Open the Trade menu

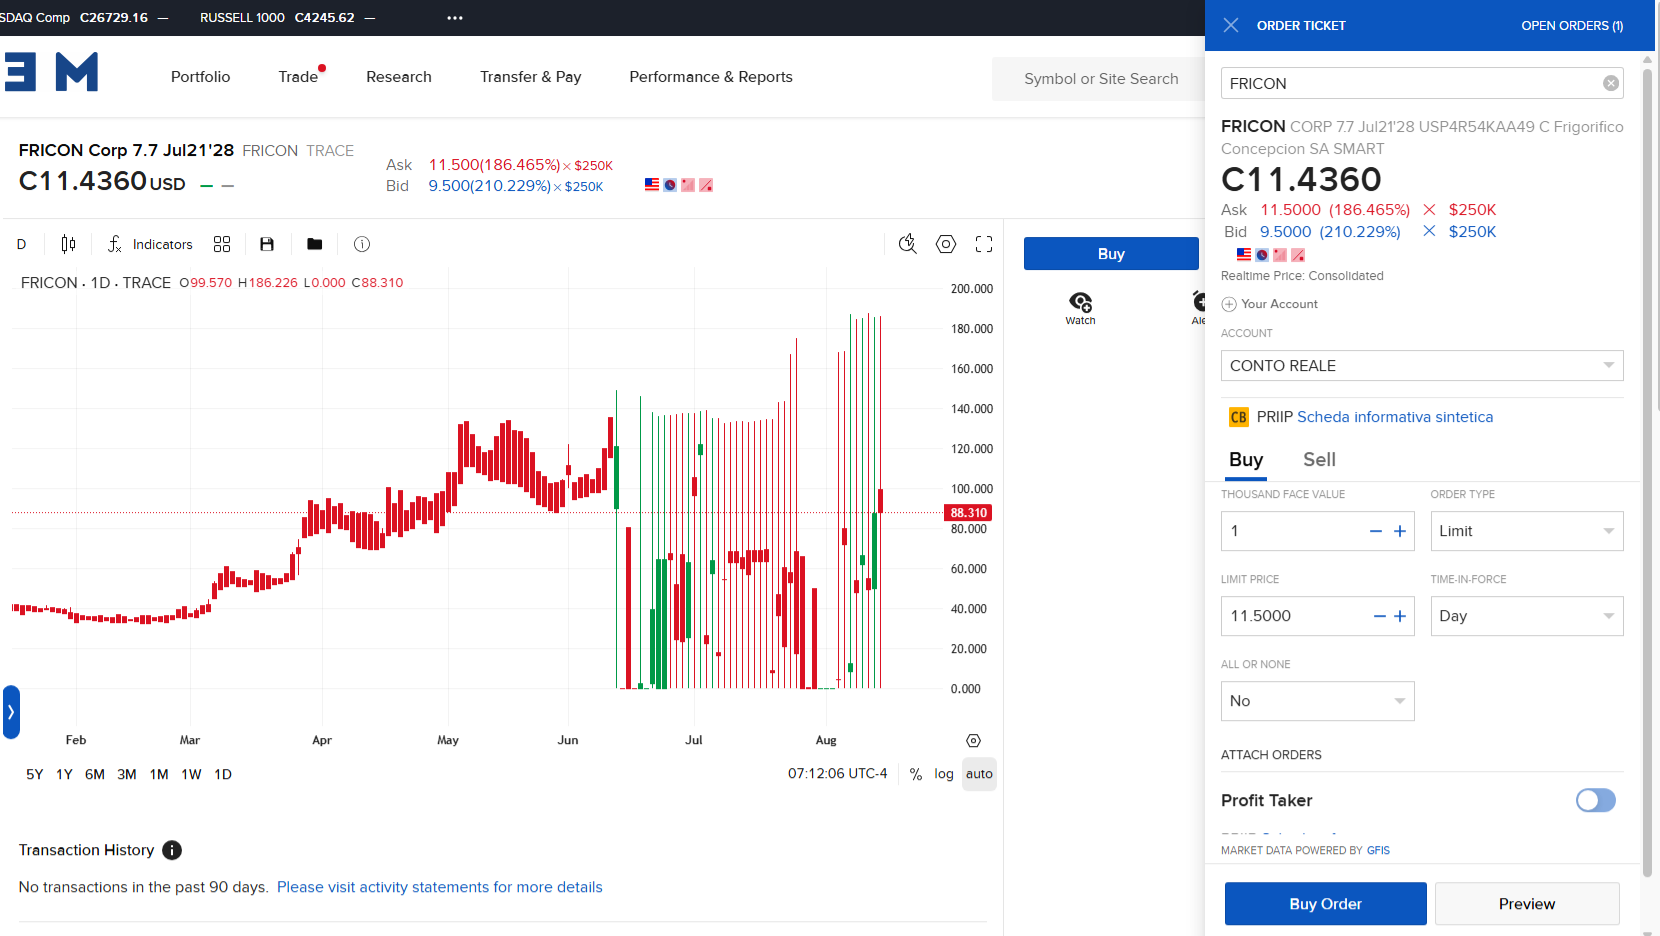(298, 77)
